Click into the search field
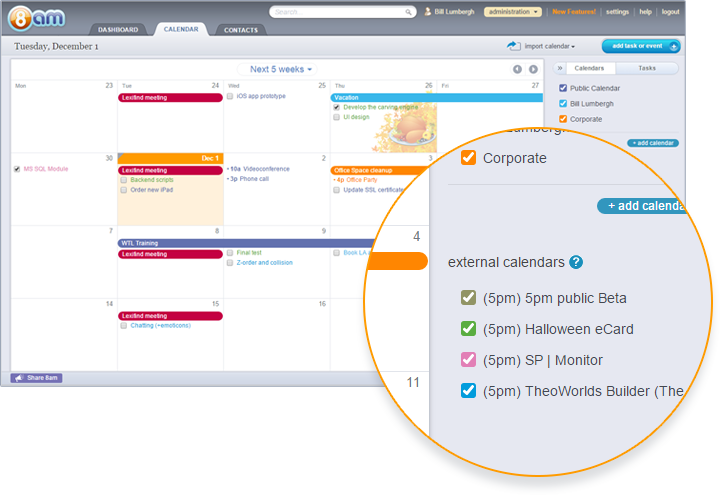720x495 pixels. (340, 12)
